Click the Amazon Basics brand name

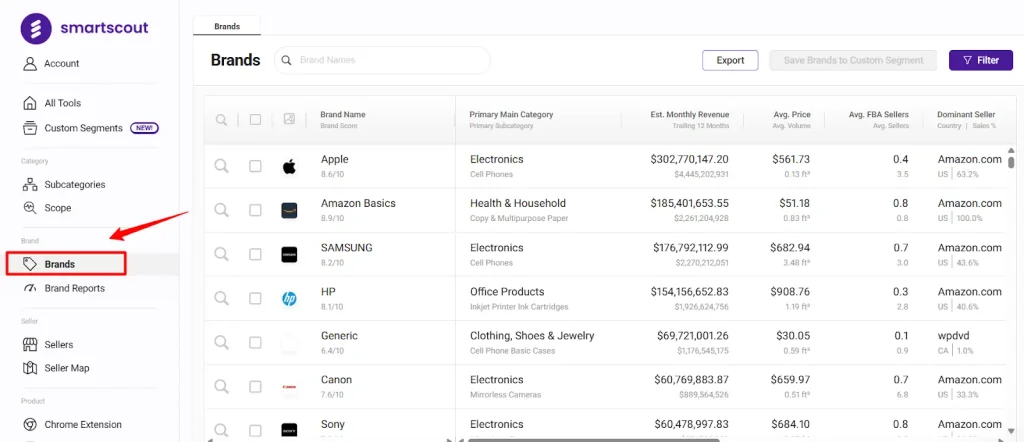tap(358, 203)
